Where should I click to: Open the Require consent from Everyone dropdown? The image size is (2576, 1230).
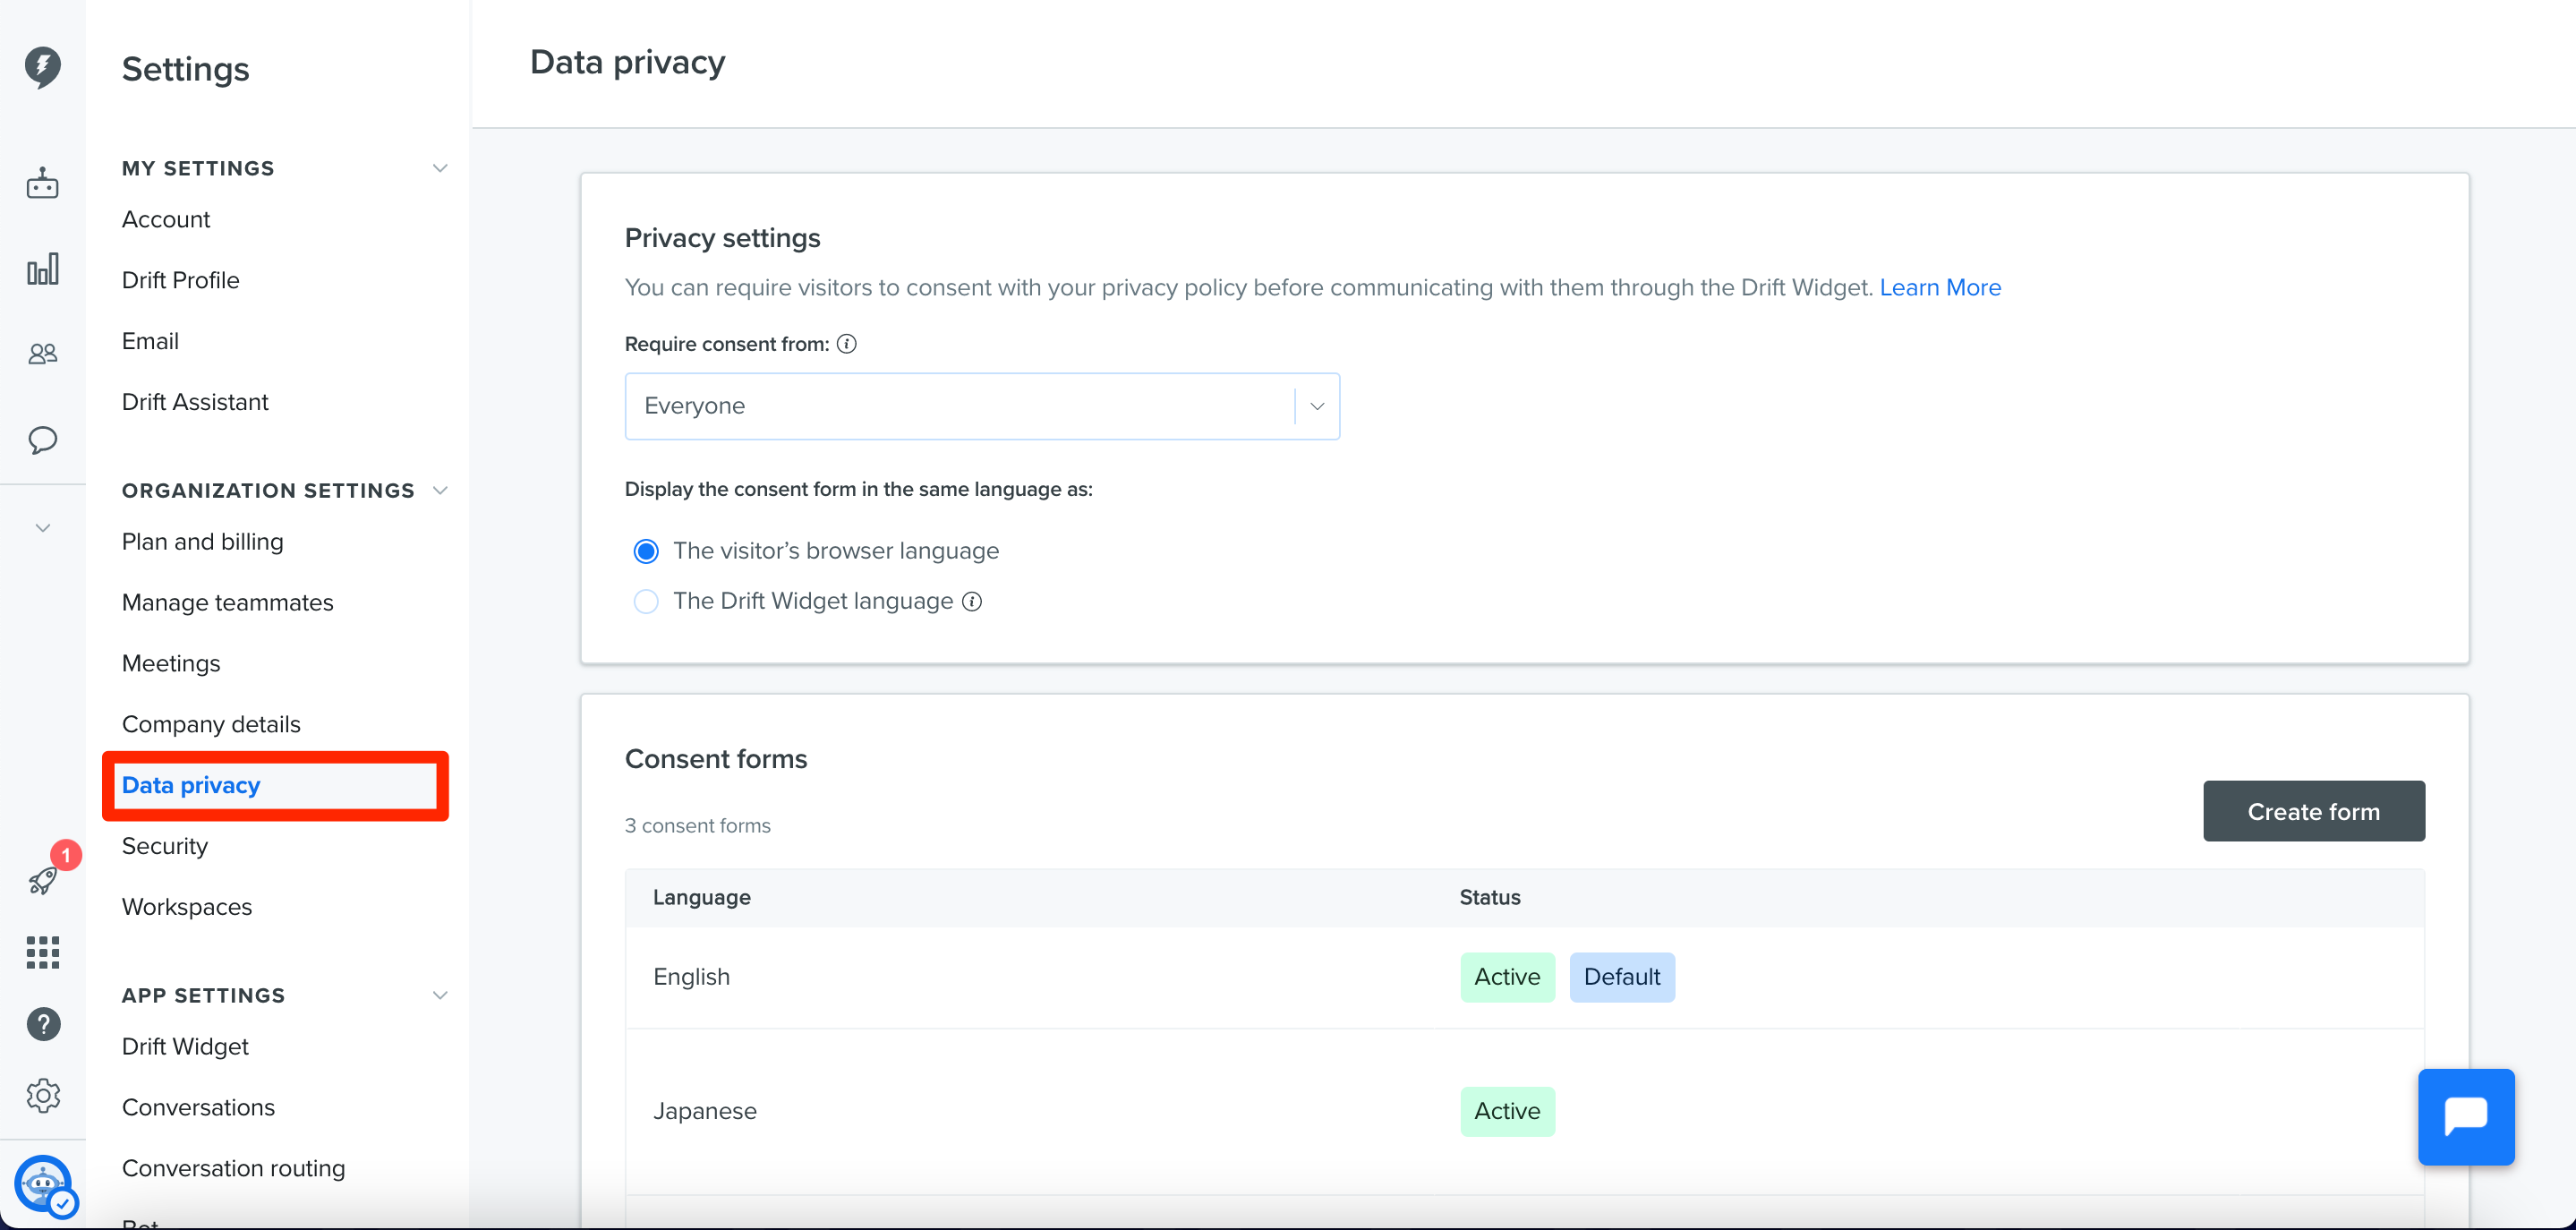pos(982,406)
